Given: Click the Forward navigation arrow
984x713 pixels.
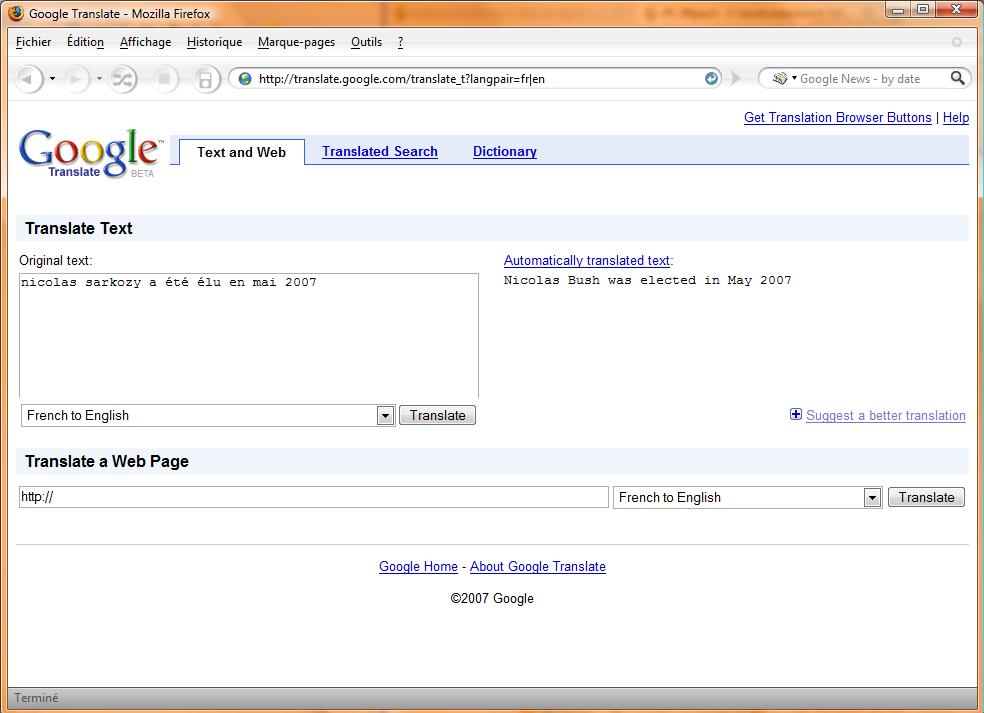Looking at the screenshot, I should point(75,79).
